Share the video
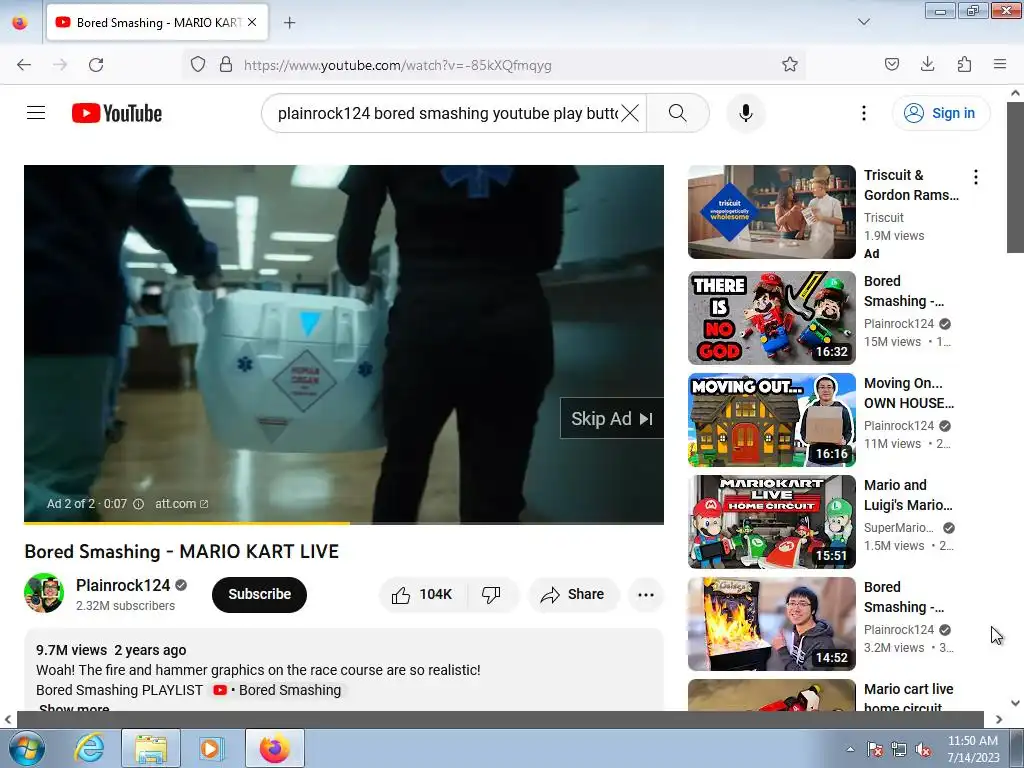This screenshot has height=768, width=1024. (573, 594)
